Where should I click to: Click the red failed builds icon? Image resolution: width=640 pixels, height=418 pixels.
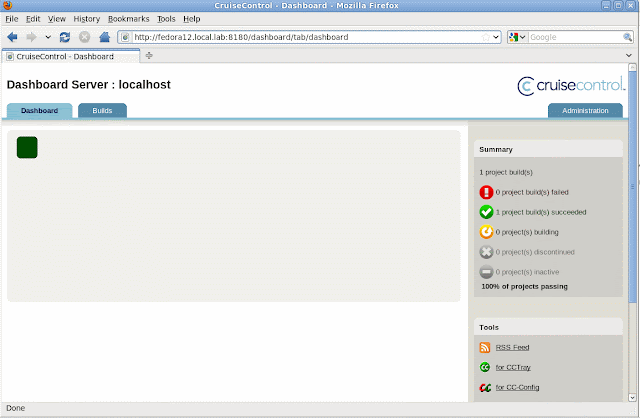[x=486, y=192]
